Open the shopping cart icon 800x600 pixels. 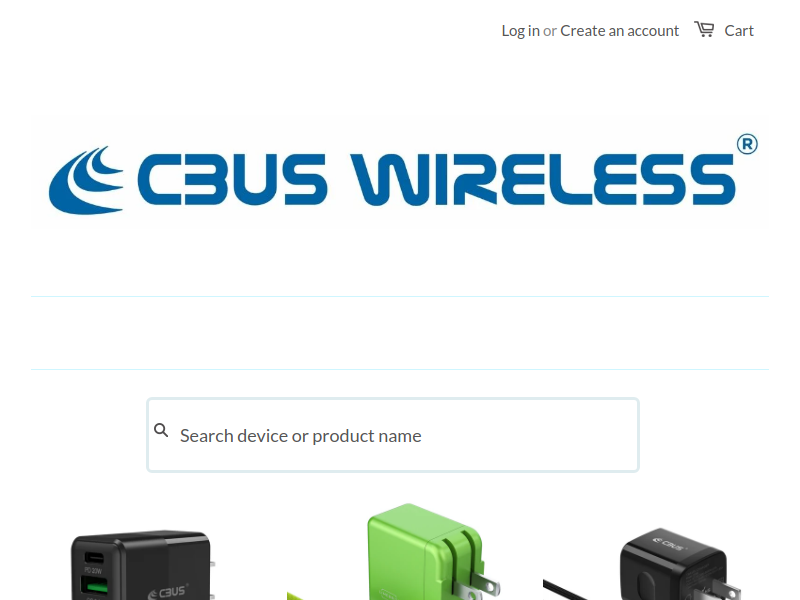click(704, 29)
